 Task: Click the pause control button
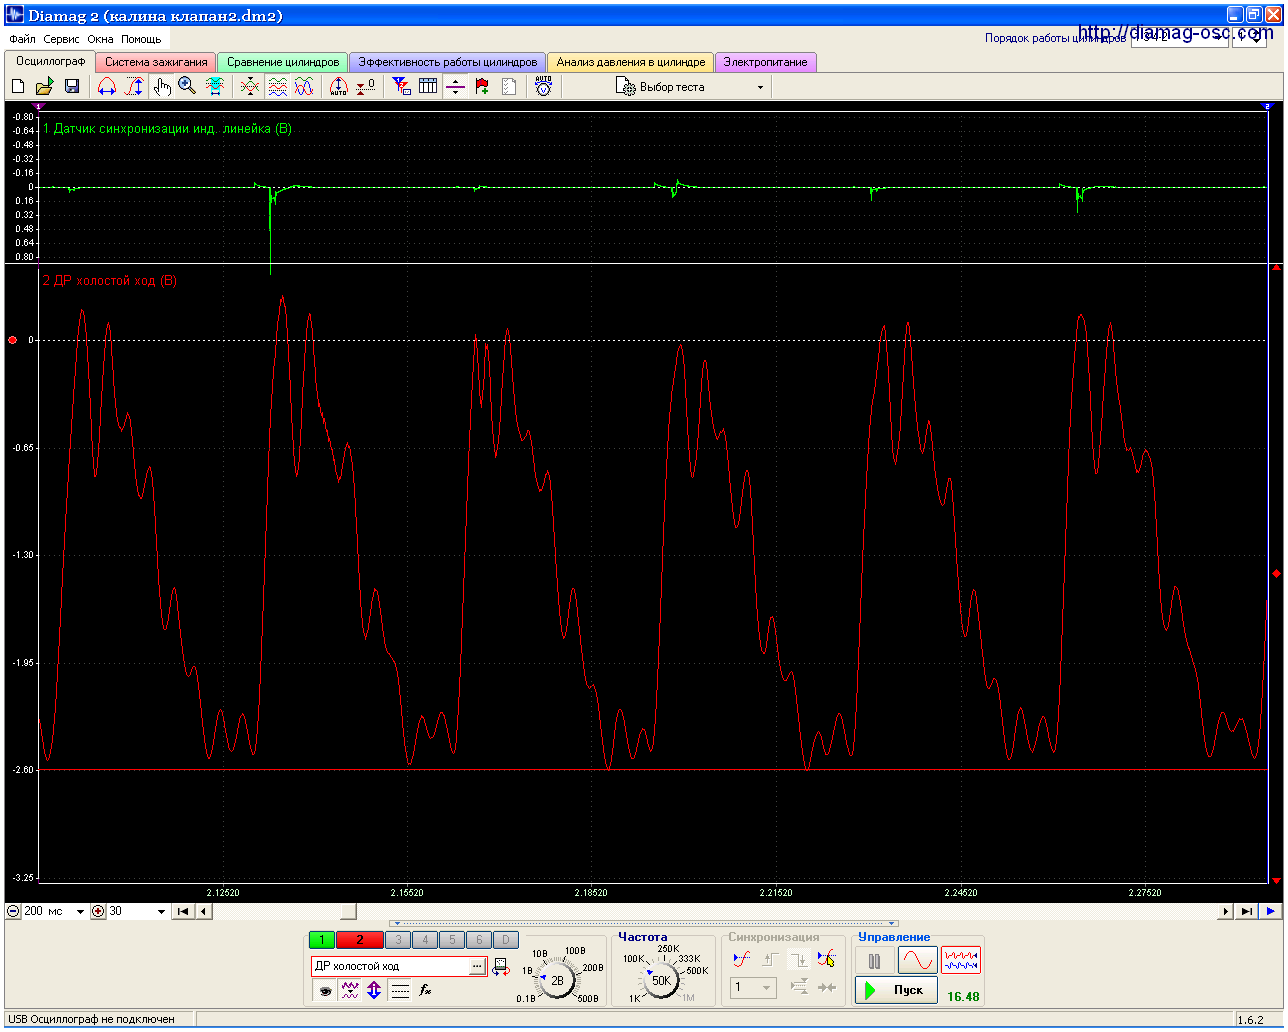pyautogui.click(x=875, y=961)
